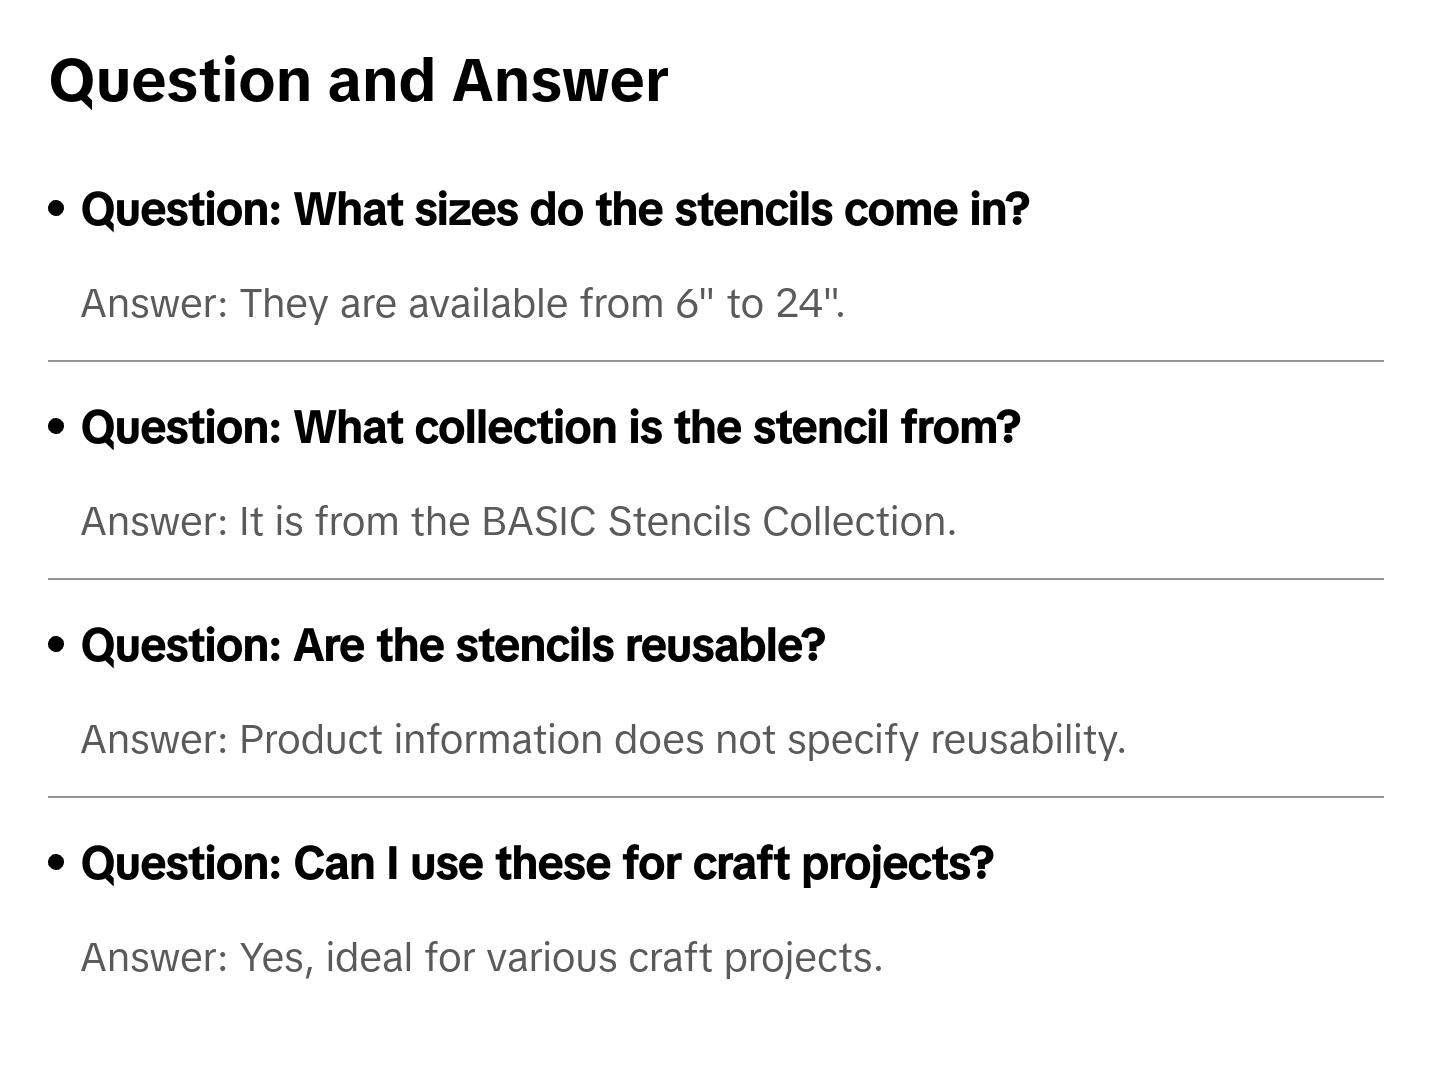This screenshot has width=1432, height=1072.
Task: Click the bullet before the reusable question
Action: (x=57, y=645)
